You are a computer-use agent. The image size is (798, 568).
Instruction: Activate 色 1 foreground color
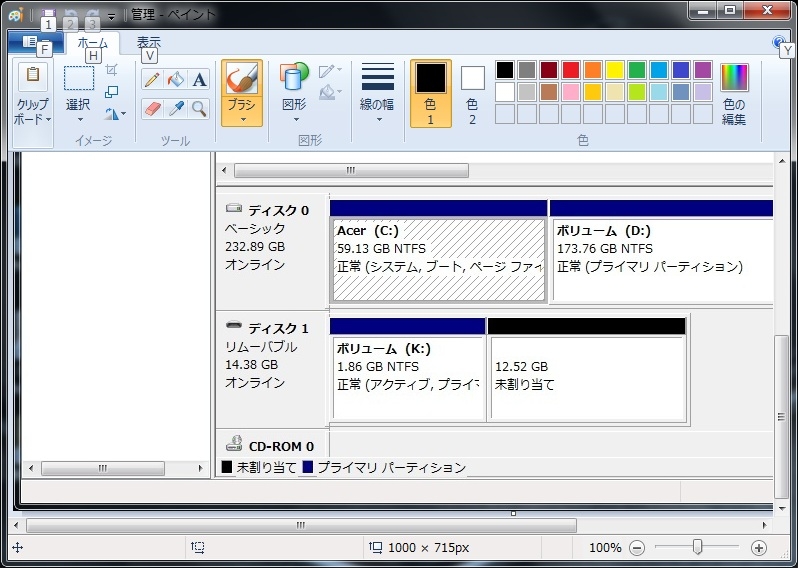(x=430, y=93)
